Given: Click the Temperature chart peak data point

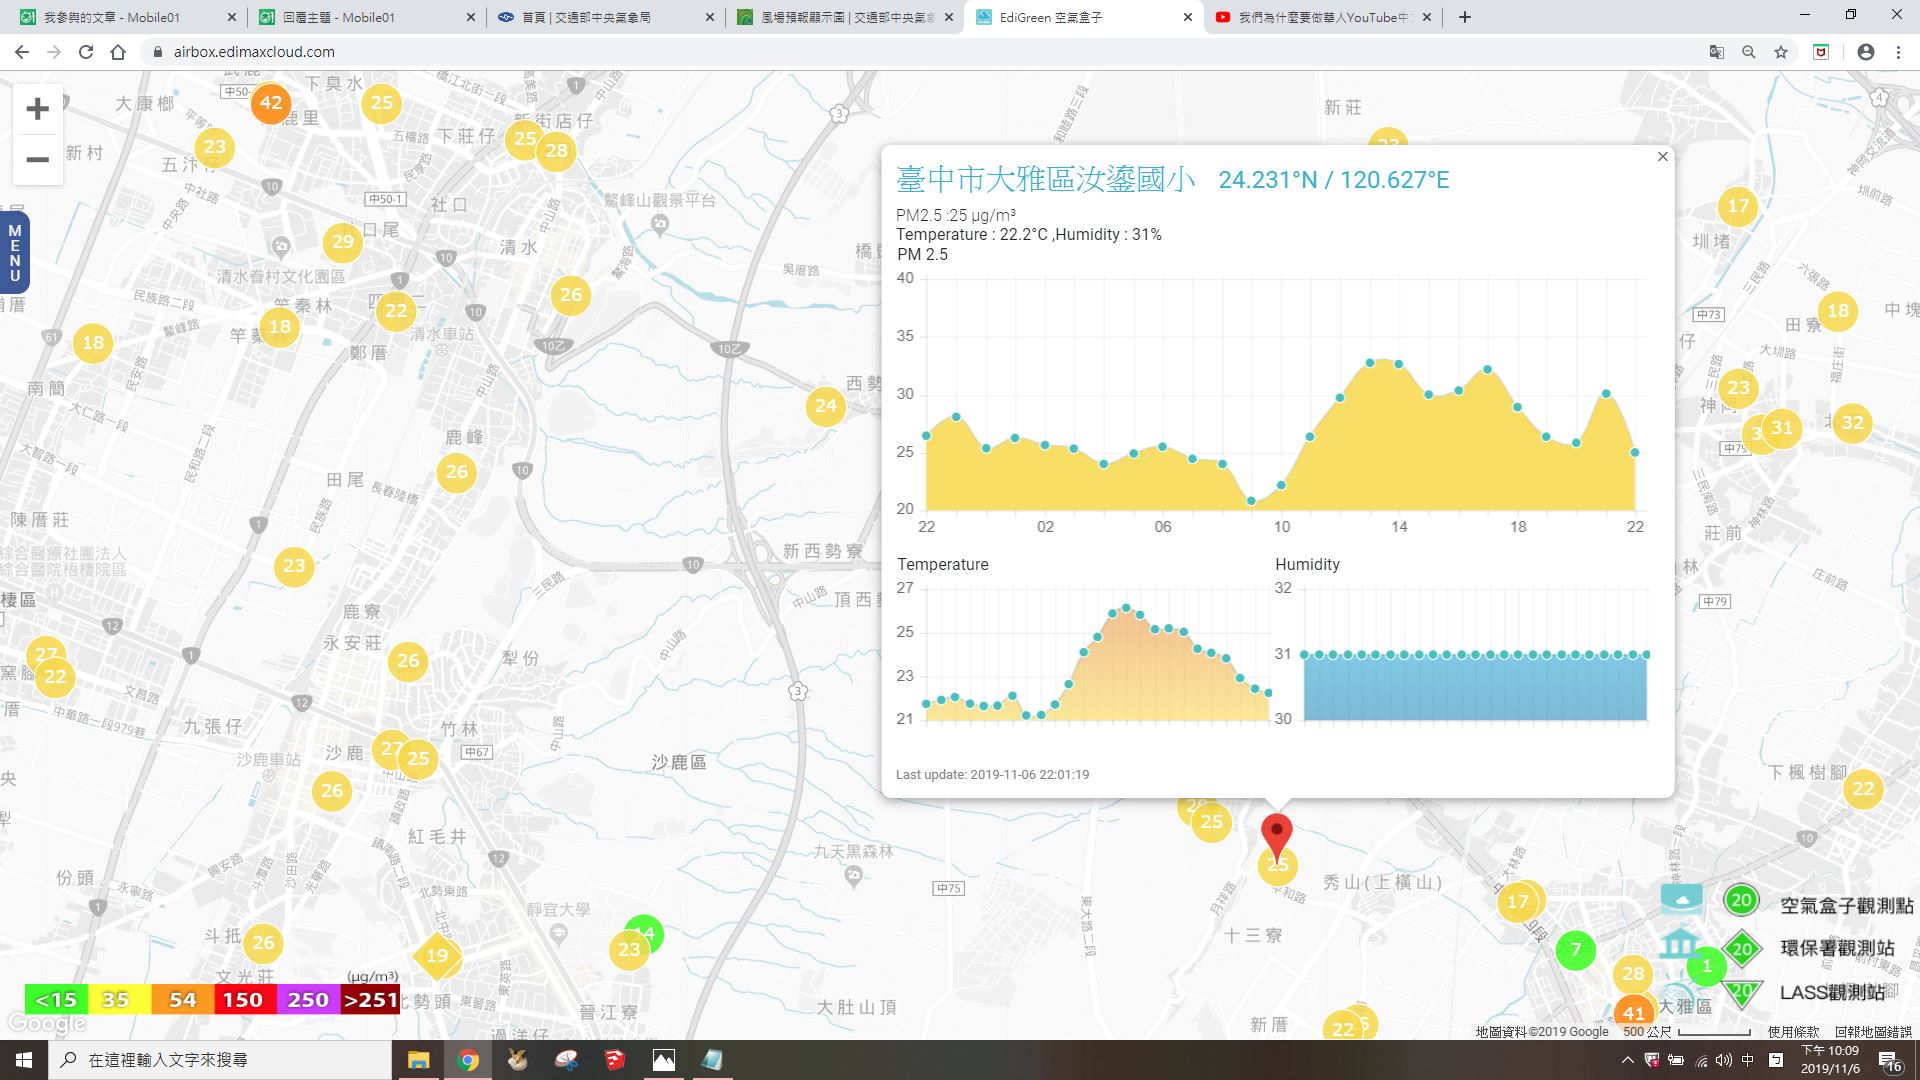Looking at the screenshot, I should pos(1126,607).
